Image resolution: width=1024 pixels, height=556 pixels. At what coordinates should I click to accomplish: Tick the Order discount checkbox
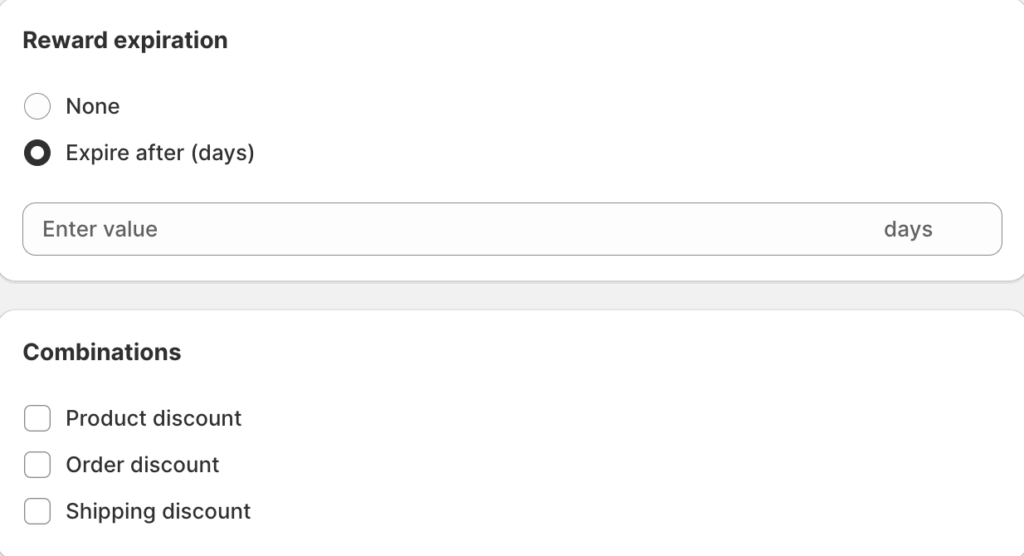click(x=37, y=465)
